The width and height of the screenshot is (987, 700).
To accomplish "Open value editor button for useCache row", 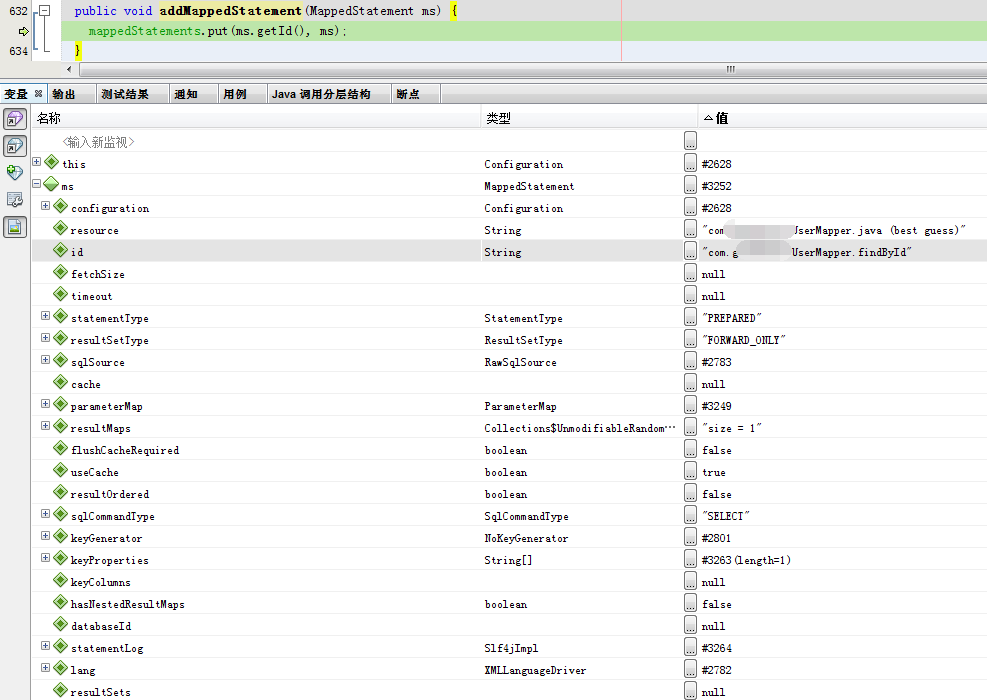I will [690, 471].
